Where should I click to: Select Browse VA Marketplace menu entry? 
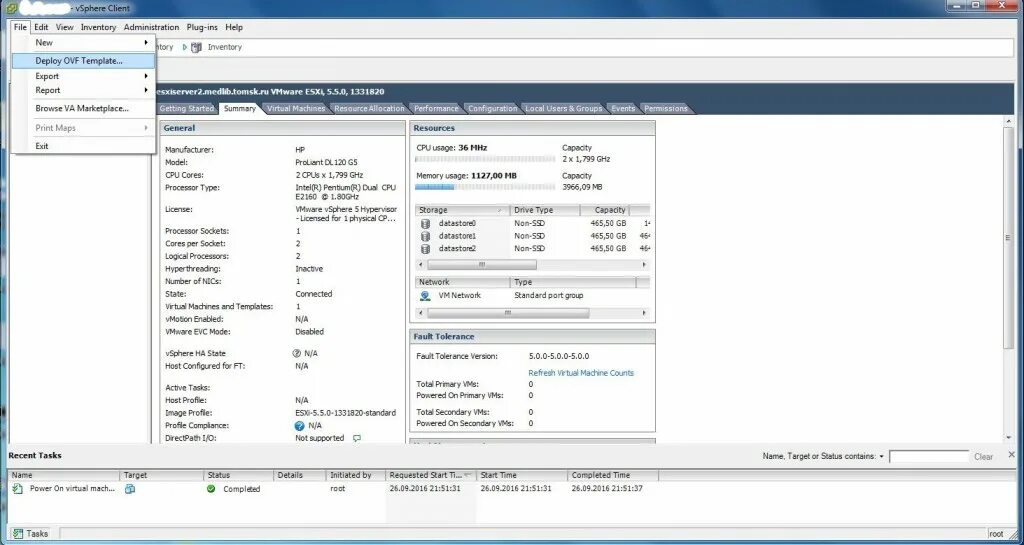(83, 108)
